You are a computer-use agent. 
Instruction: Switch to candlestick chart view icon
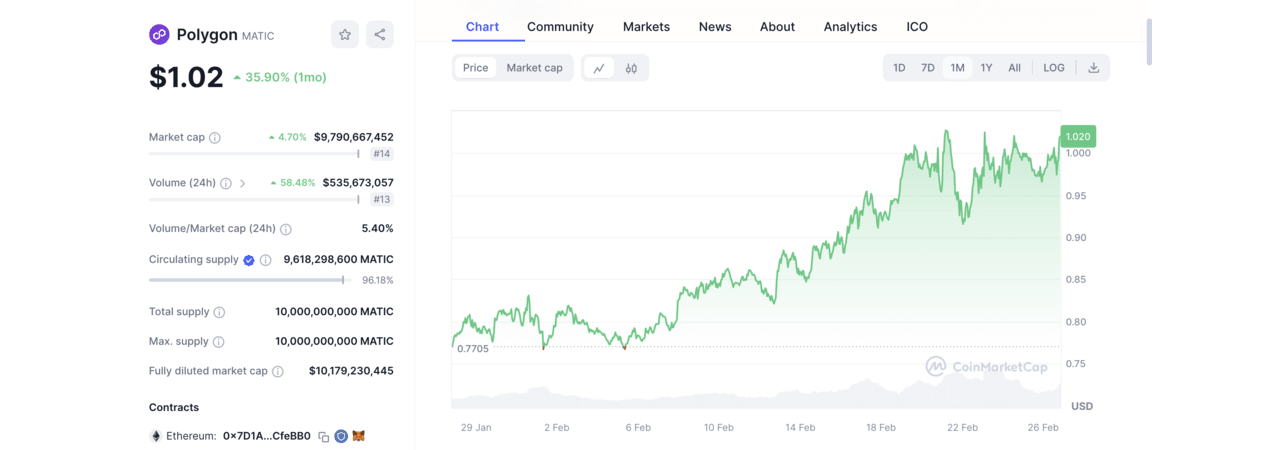click(x=631, y=68)
